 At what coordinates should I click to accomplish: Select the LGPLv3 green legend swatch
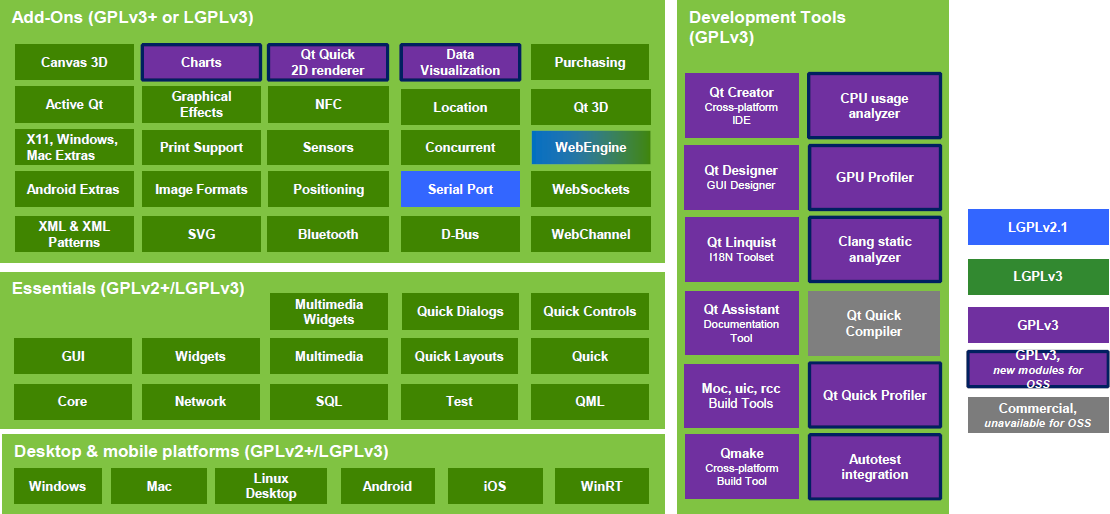click(x=1038, y=276)
